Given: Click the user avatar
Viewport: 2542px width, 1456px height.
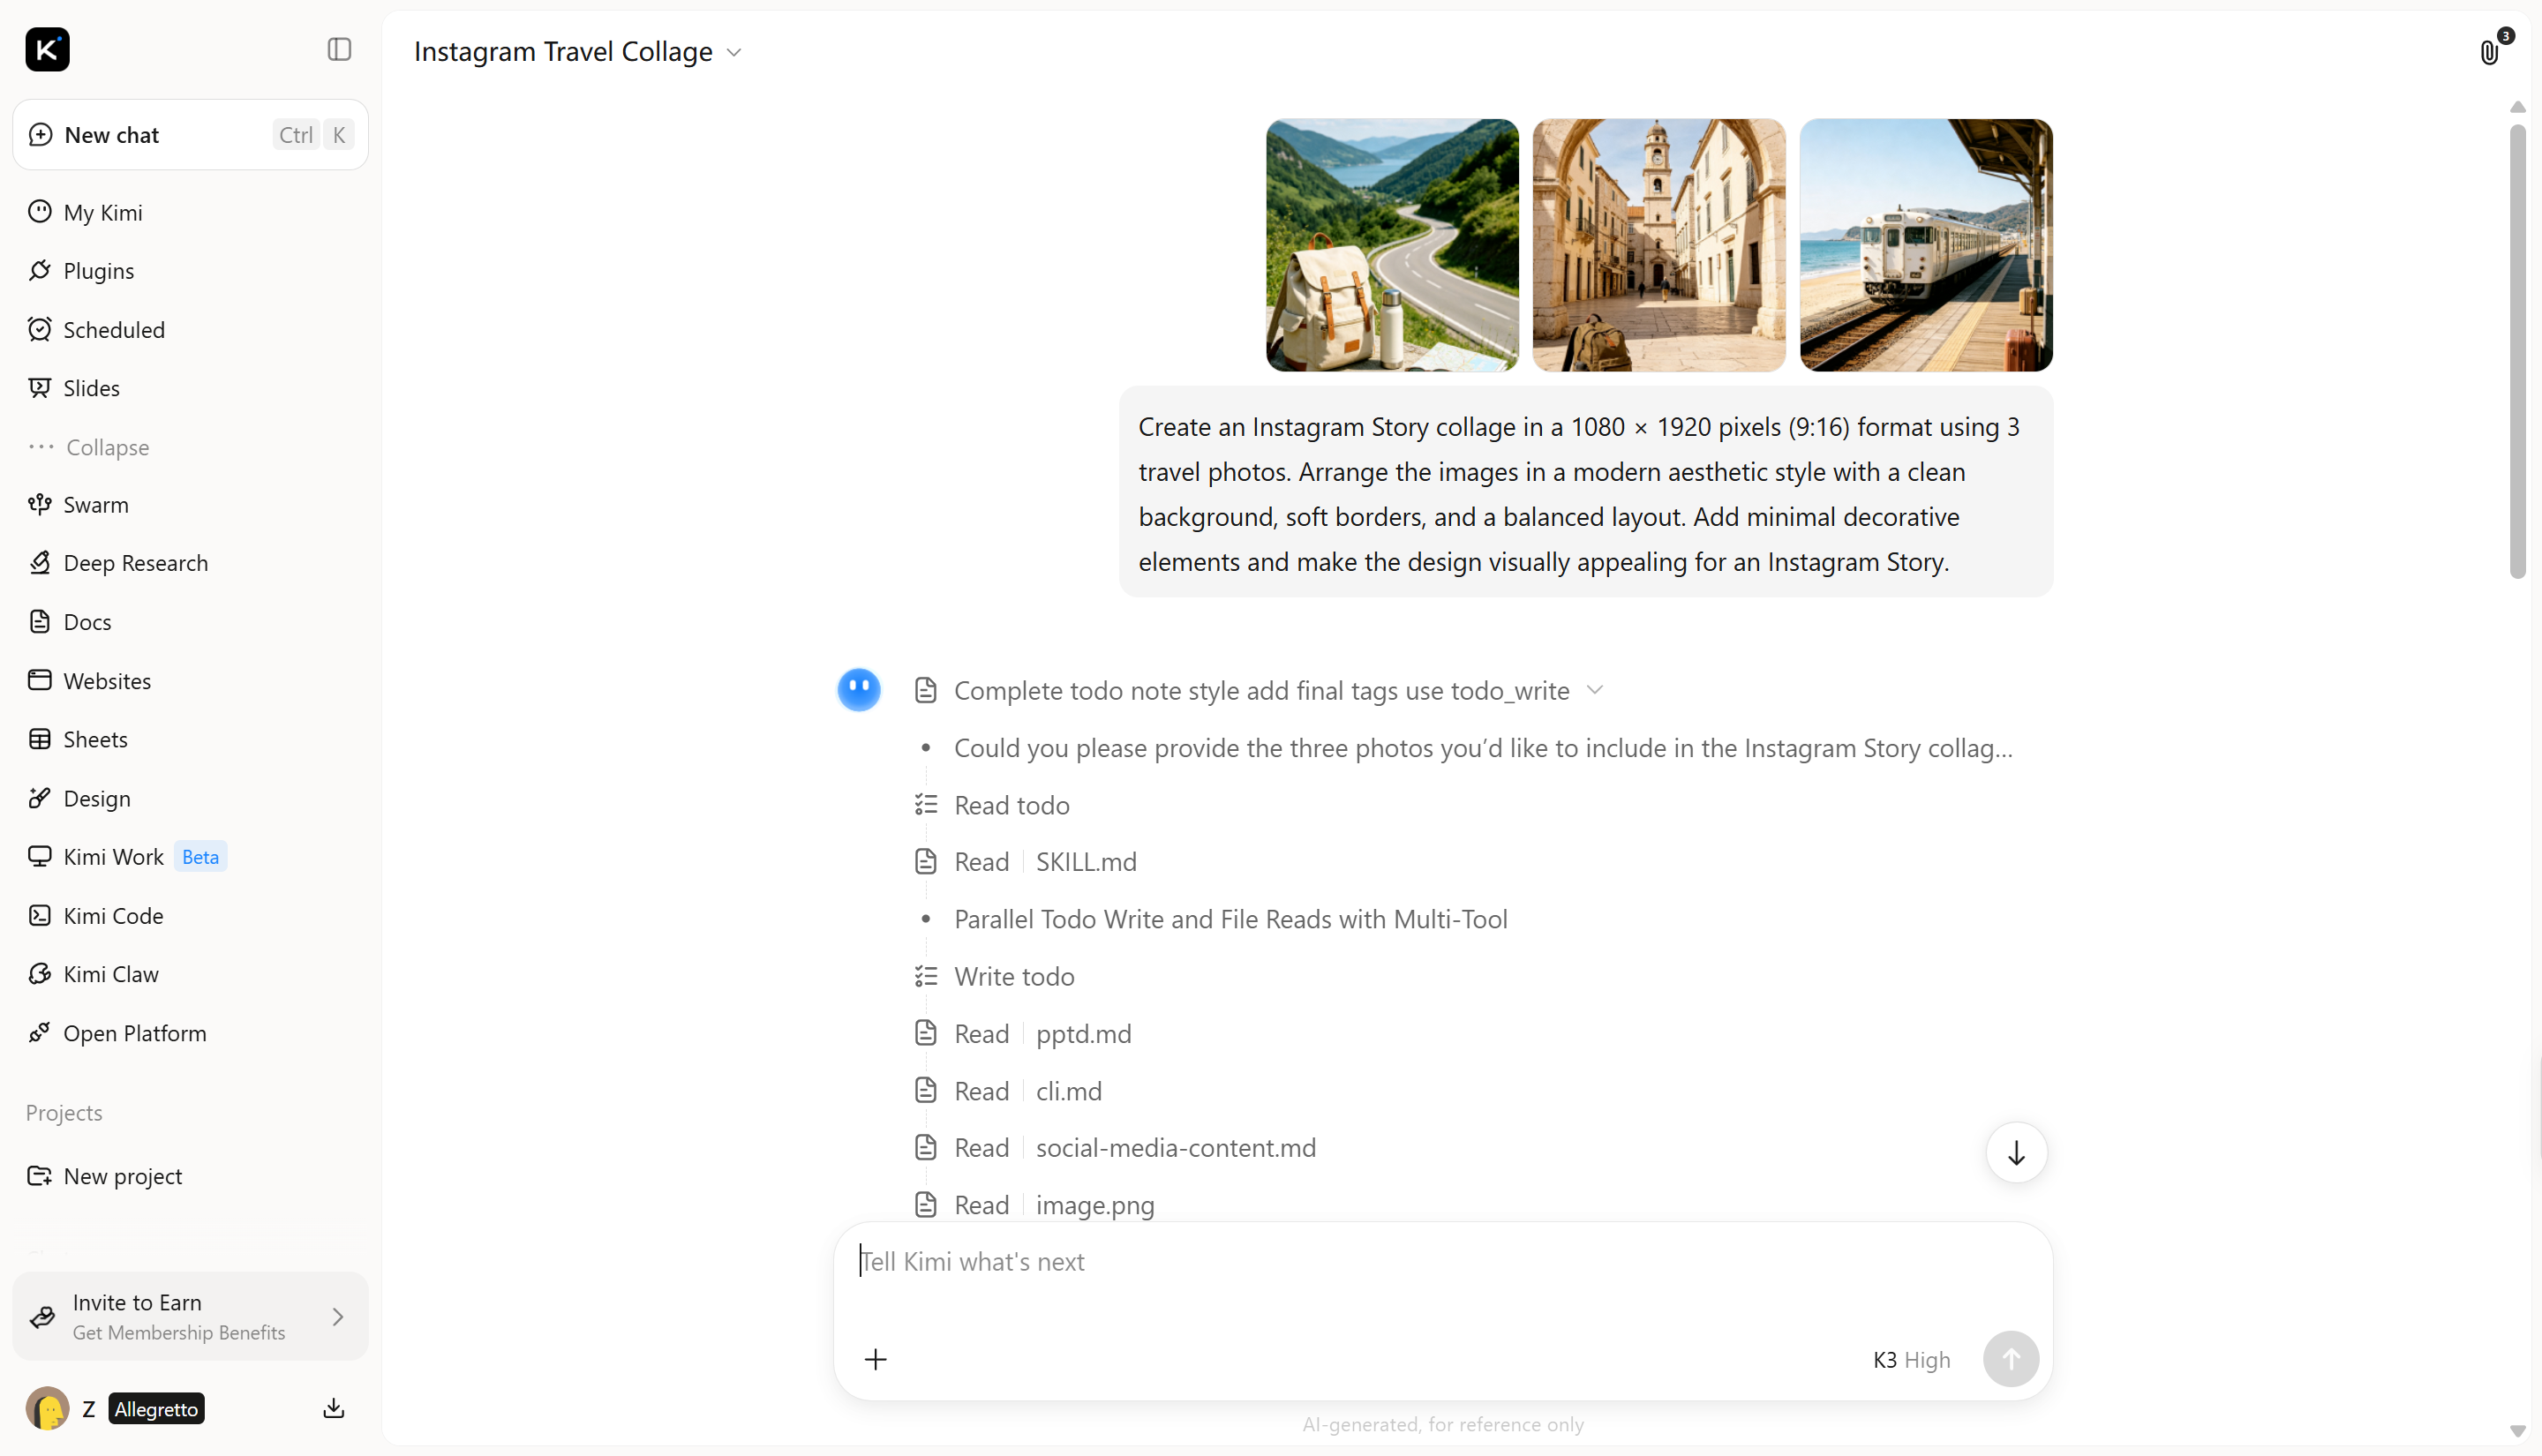Looking at the screenshot, I should [x=47, y=1408].
